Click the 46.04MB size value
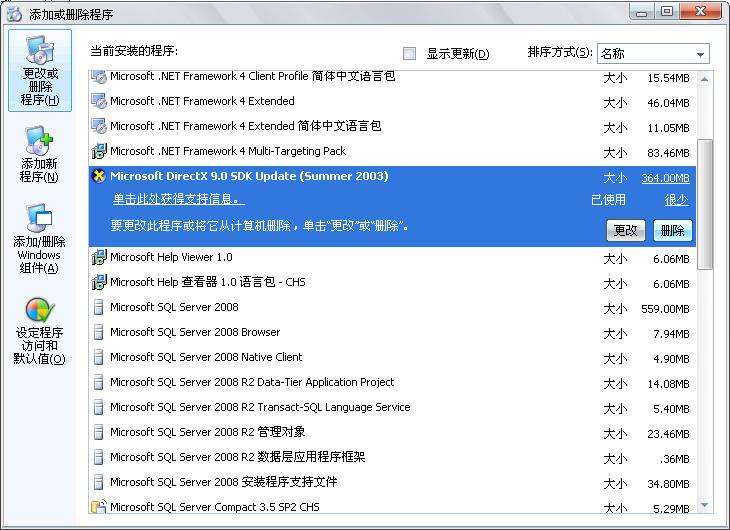The width and height of the screenshot is (730, 530). coord(668,103)
